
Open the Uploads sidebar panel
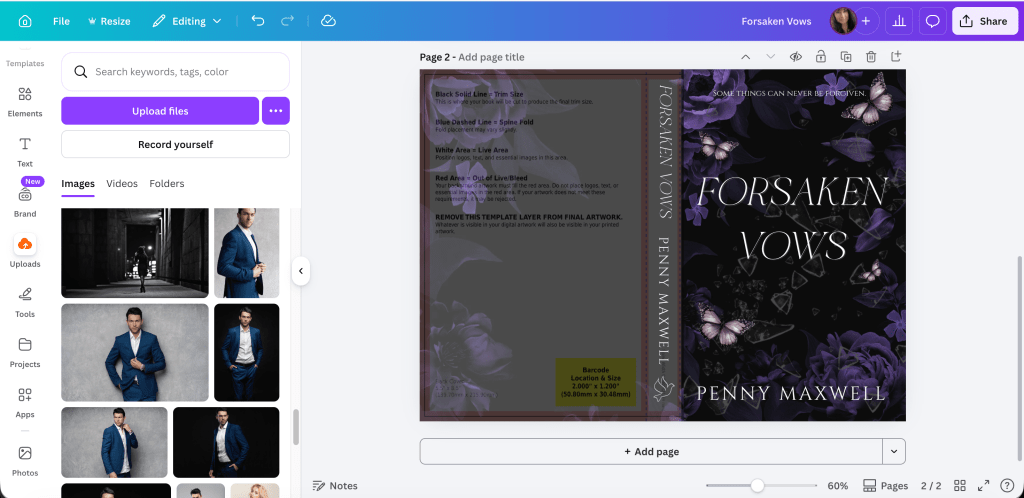25,252
